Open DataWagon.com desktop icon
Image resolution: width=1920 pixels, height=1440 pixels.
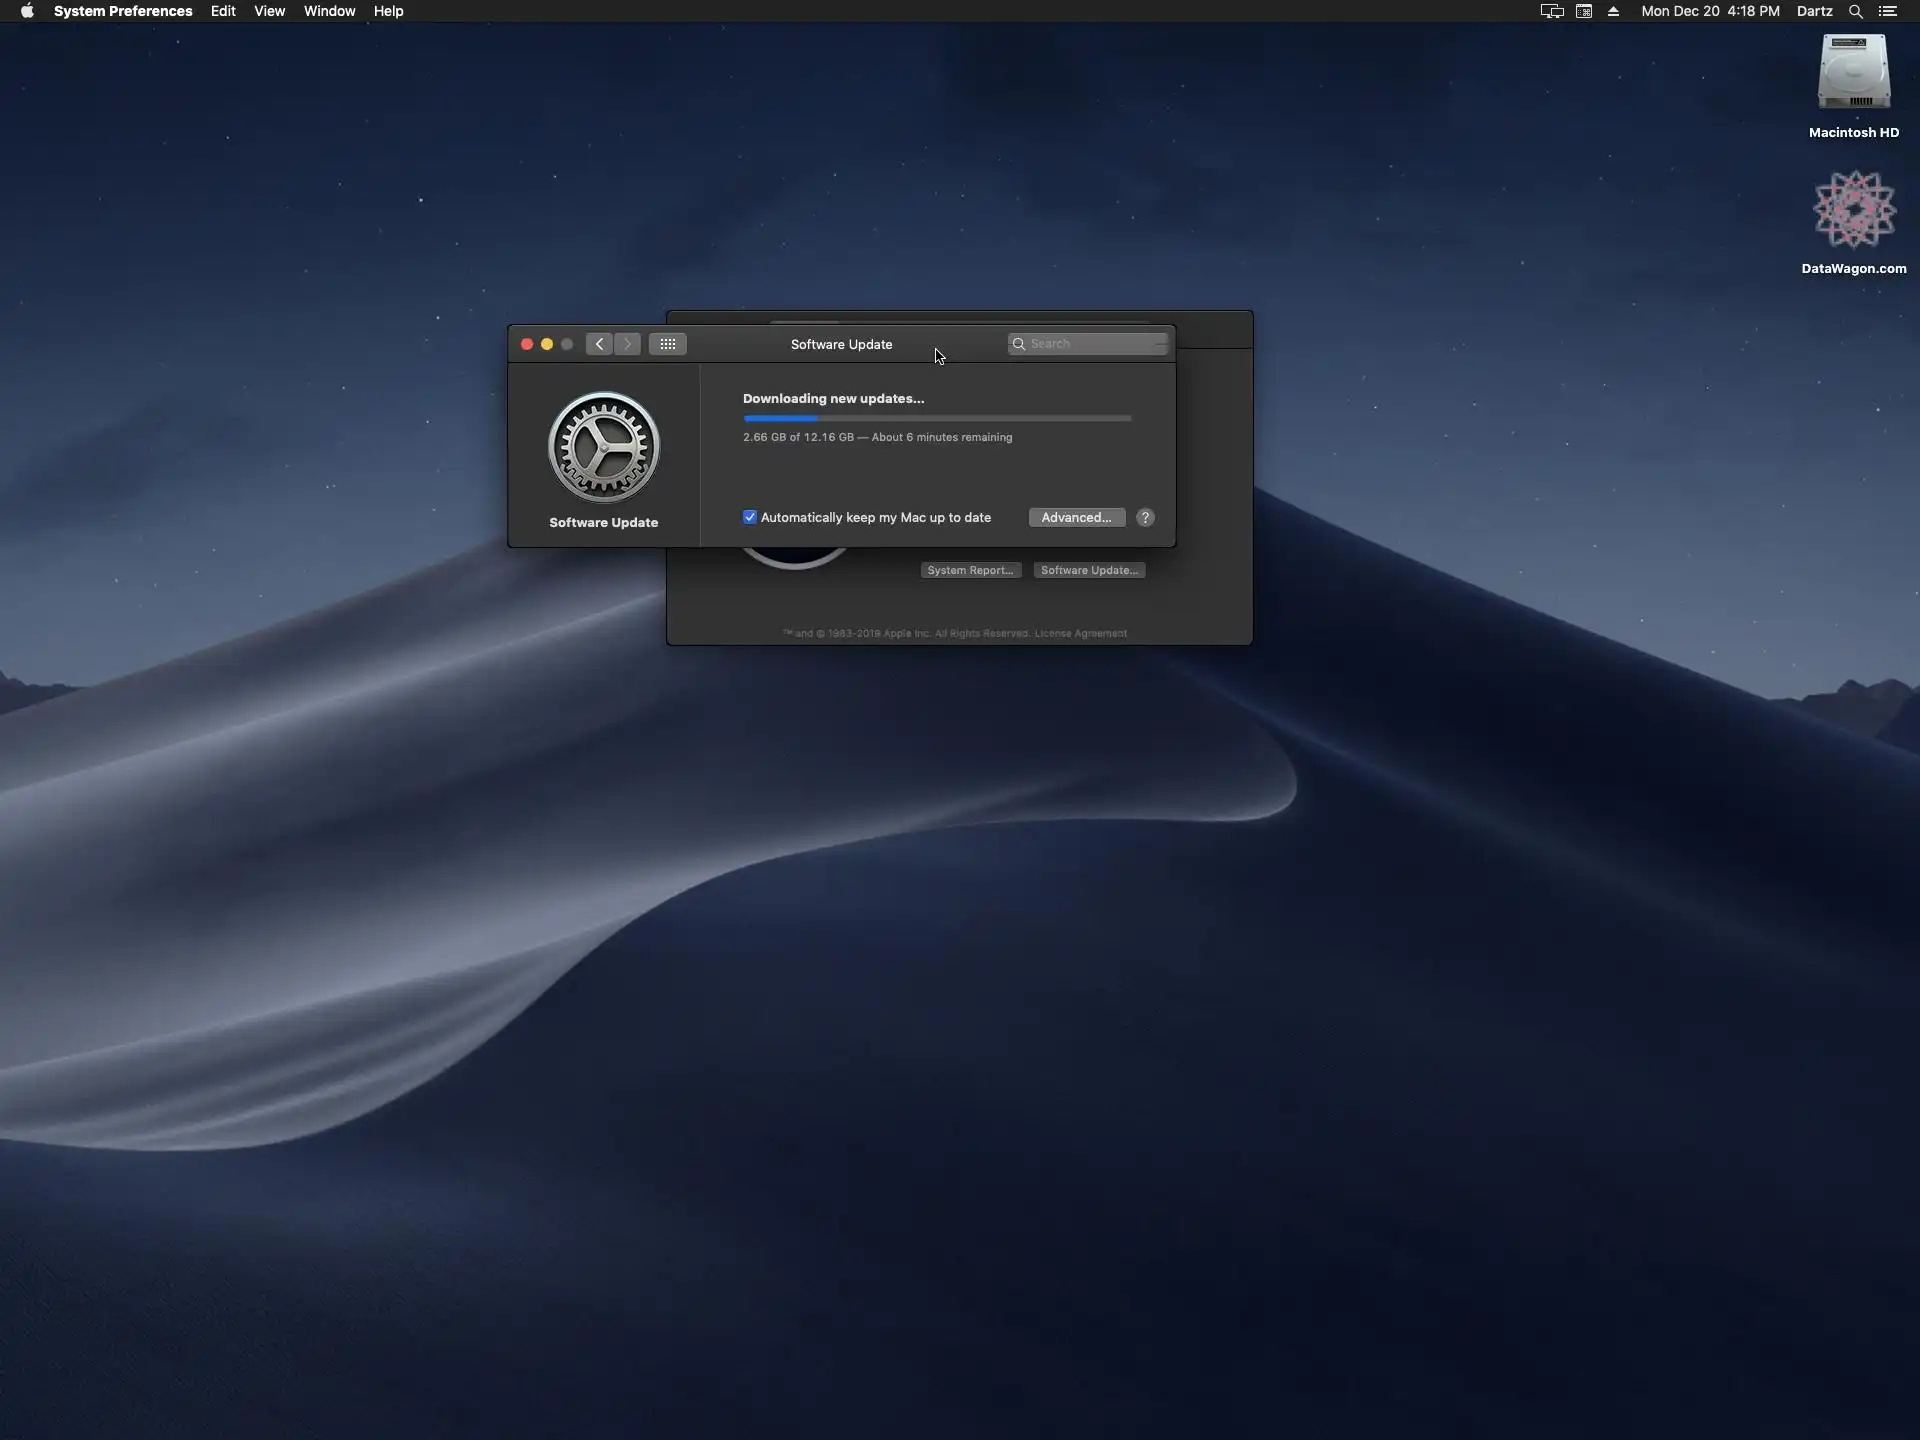pyautogui.click(x=1853, y=211)
